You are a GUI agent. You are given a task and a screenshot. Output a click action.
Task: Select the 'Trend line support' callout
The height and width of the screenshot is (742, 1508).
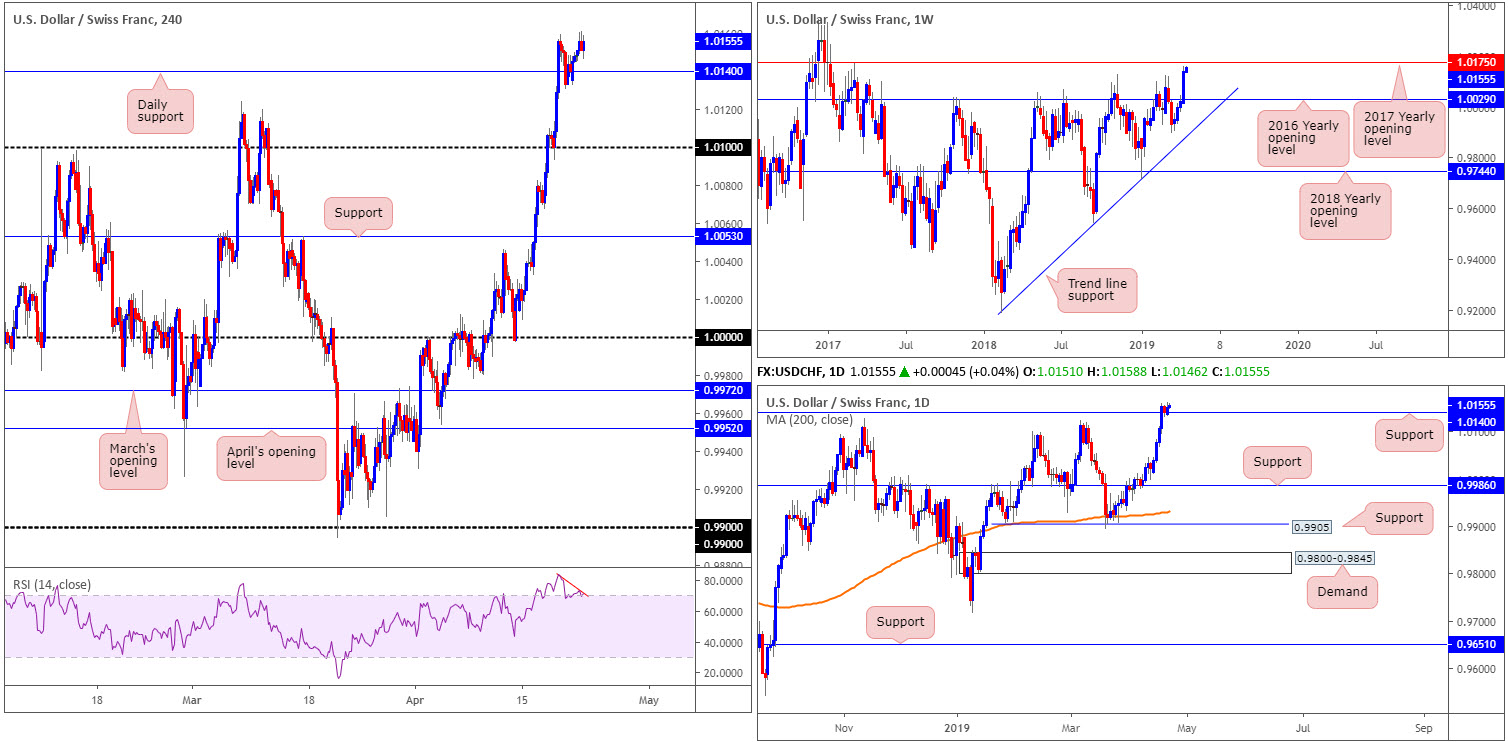pyautogui.click(x=1096, y=292)
